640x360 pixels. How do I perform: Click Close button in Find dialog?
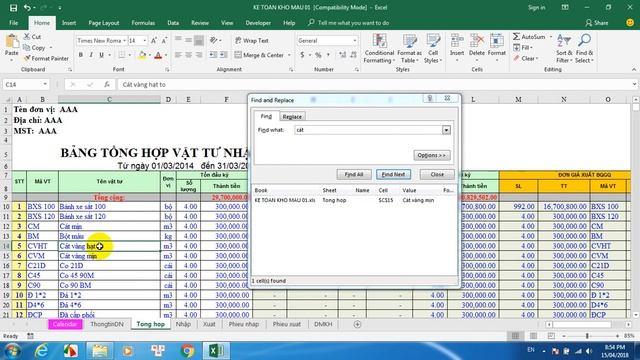437,174
